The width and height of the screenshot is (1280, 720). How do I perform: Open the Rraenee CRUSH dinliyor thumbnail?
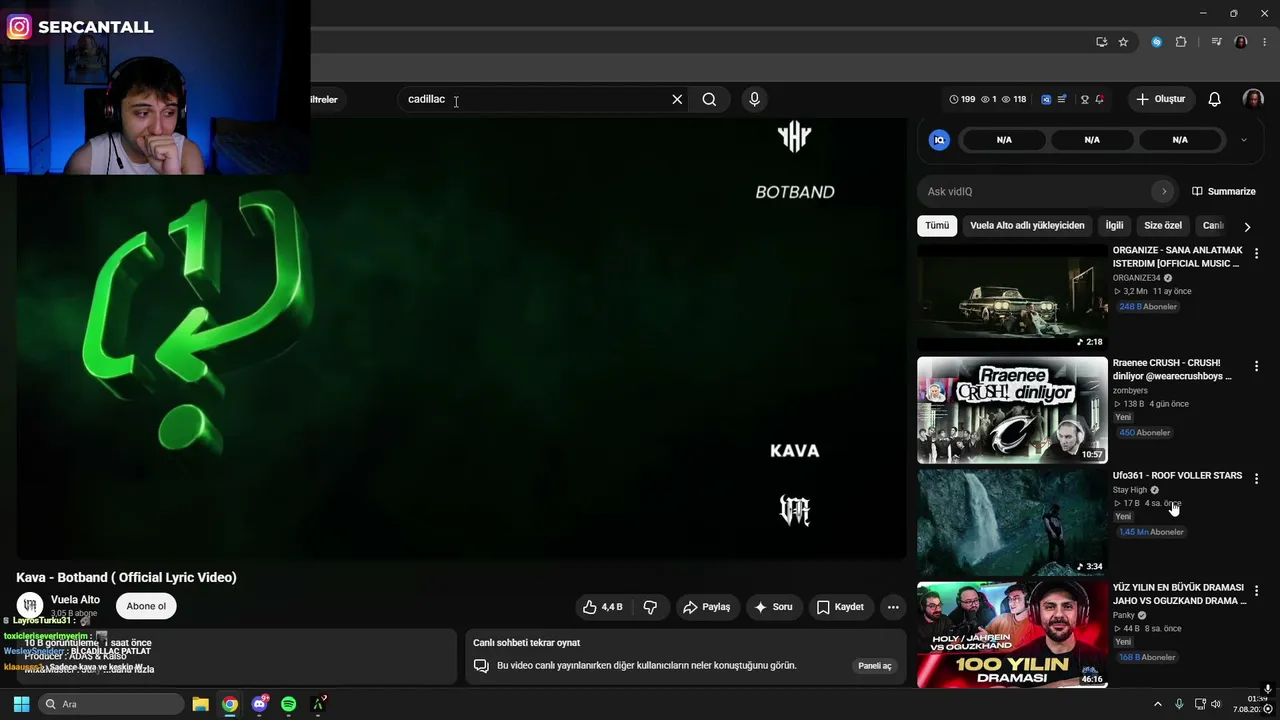pyautogui.click(x=1012, y=410)
